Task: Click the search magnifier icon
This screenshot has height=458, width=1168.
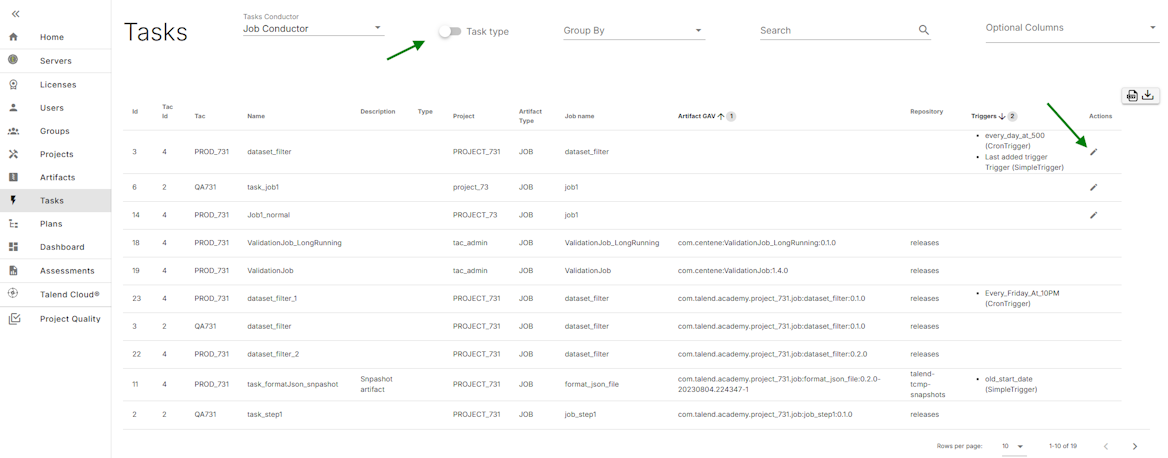Action: 923,30
